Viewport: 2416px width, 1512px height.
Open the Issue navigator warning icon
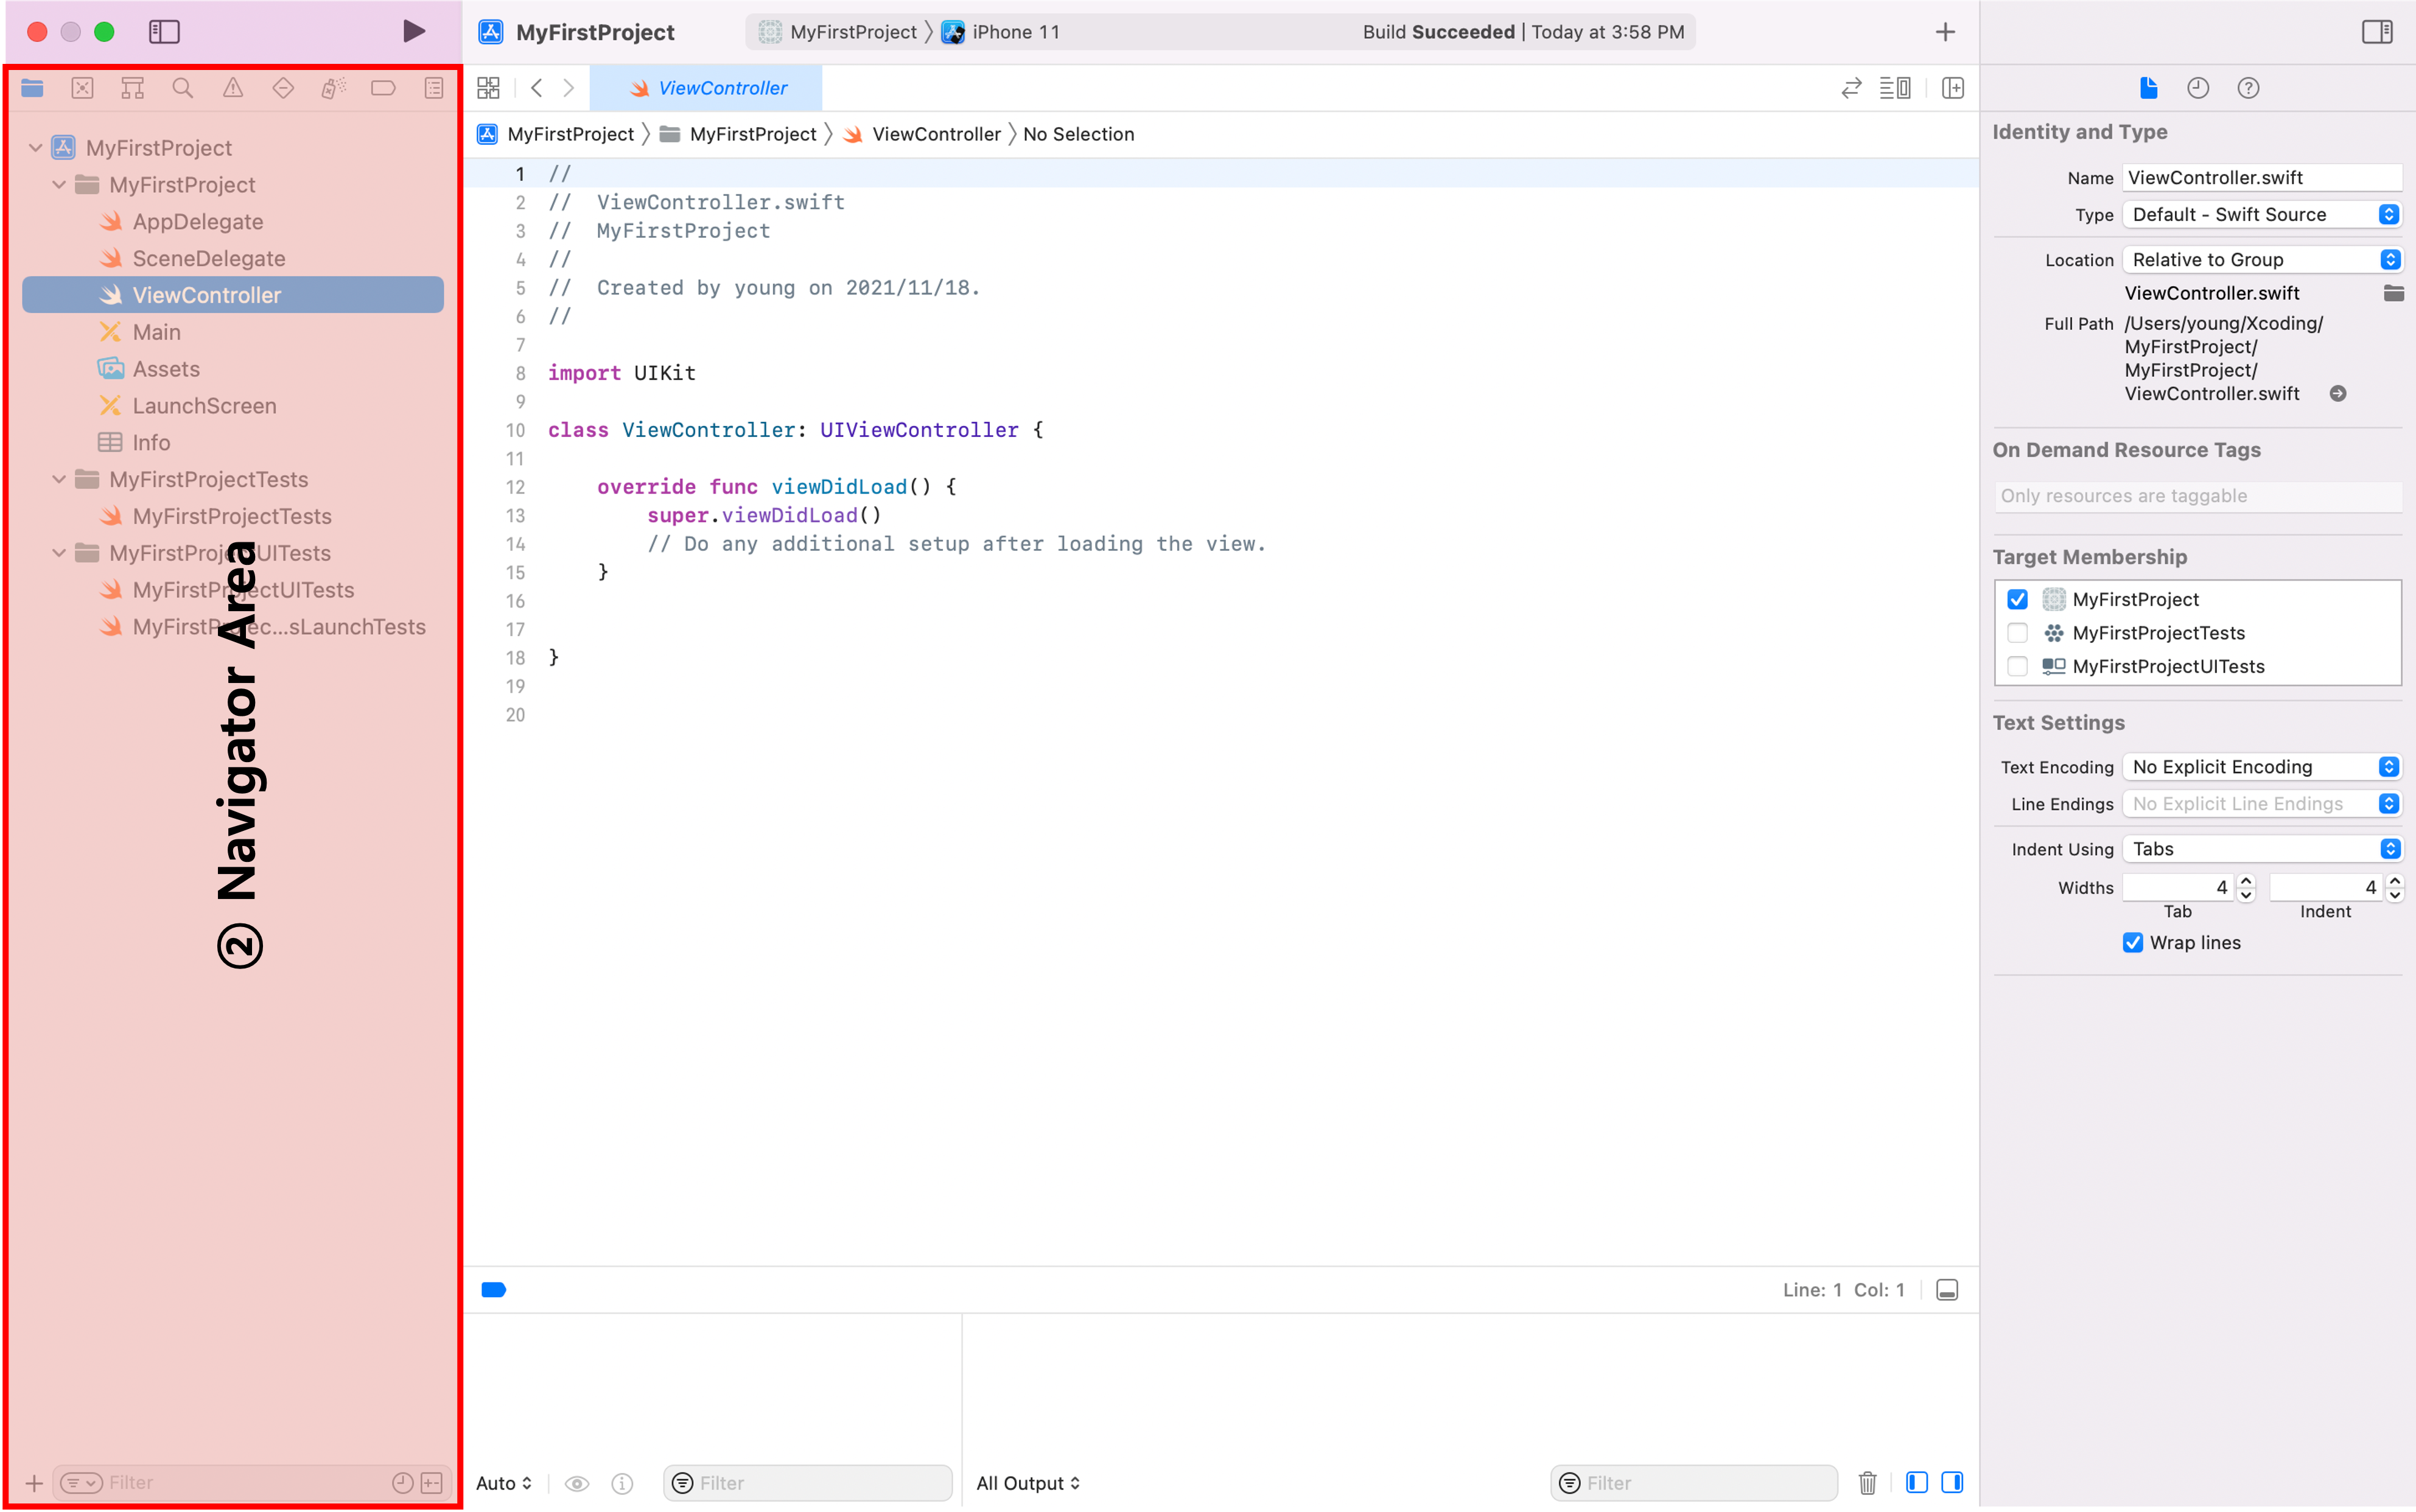[233, 88]
